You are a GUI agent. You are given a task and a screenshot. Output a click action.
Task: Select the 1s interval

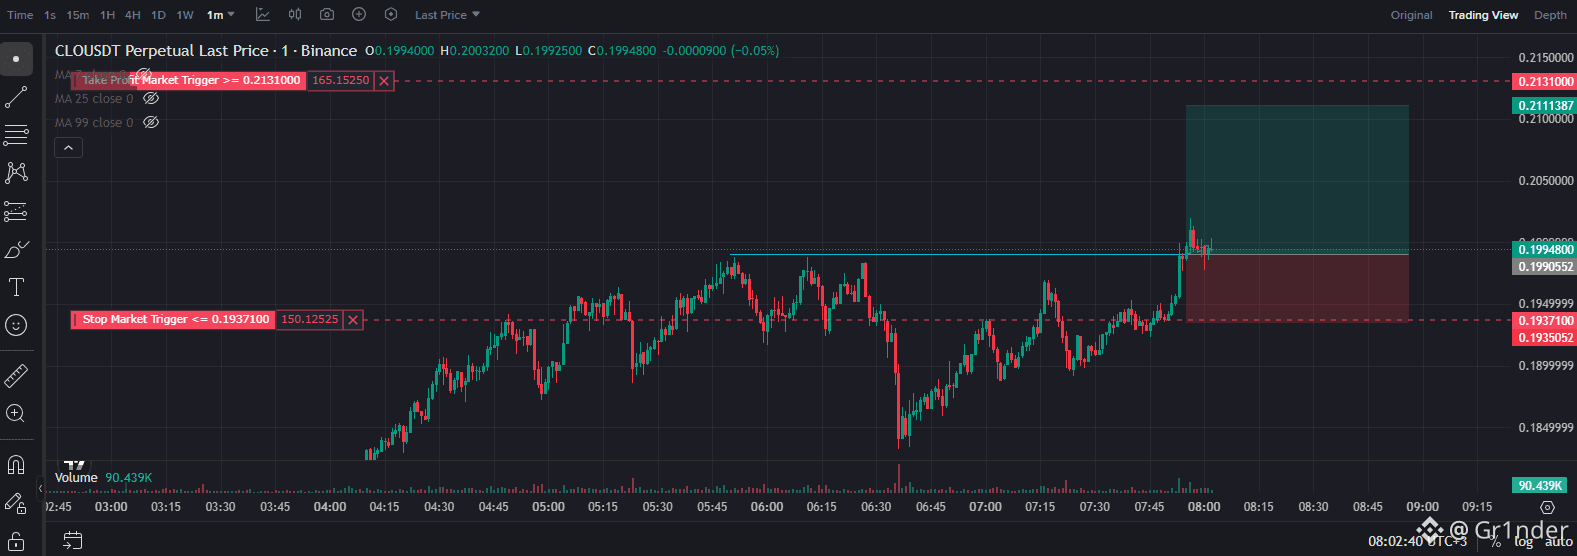pyautogui.click(x=50, y=15)
